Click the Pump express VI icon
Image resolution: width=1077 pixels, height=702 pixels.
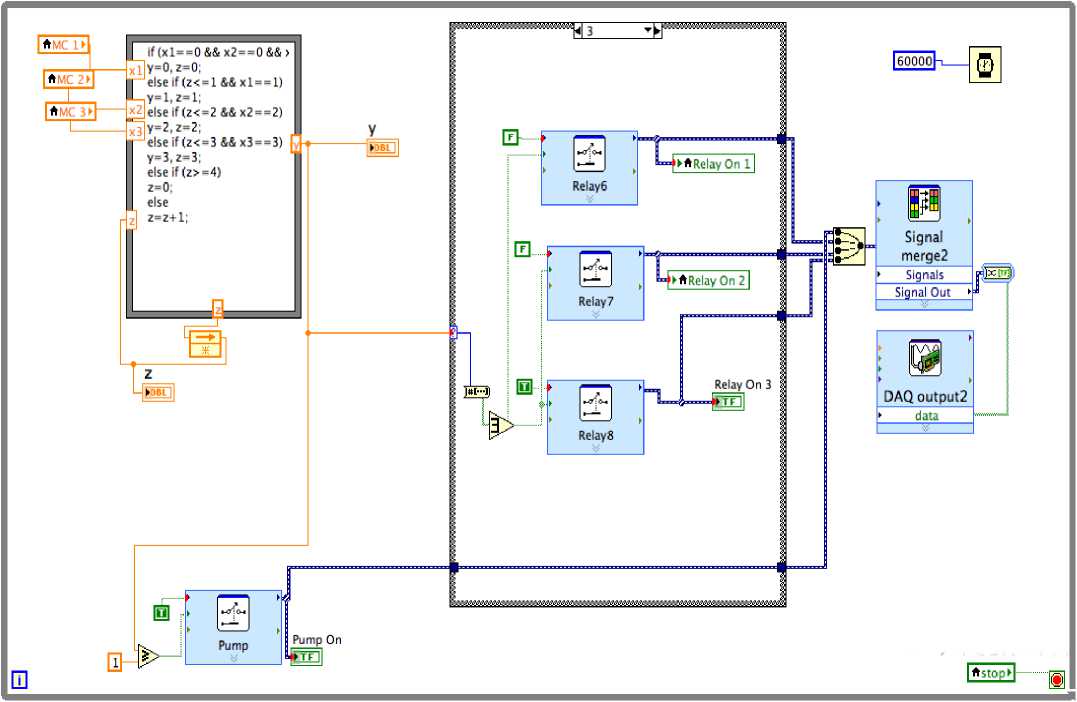(x=233, y=615)
